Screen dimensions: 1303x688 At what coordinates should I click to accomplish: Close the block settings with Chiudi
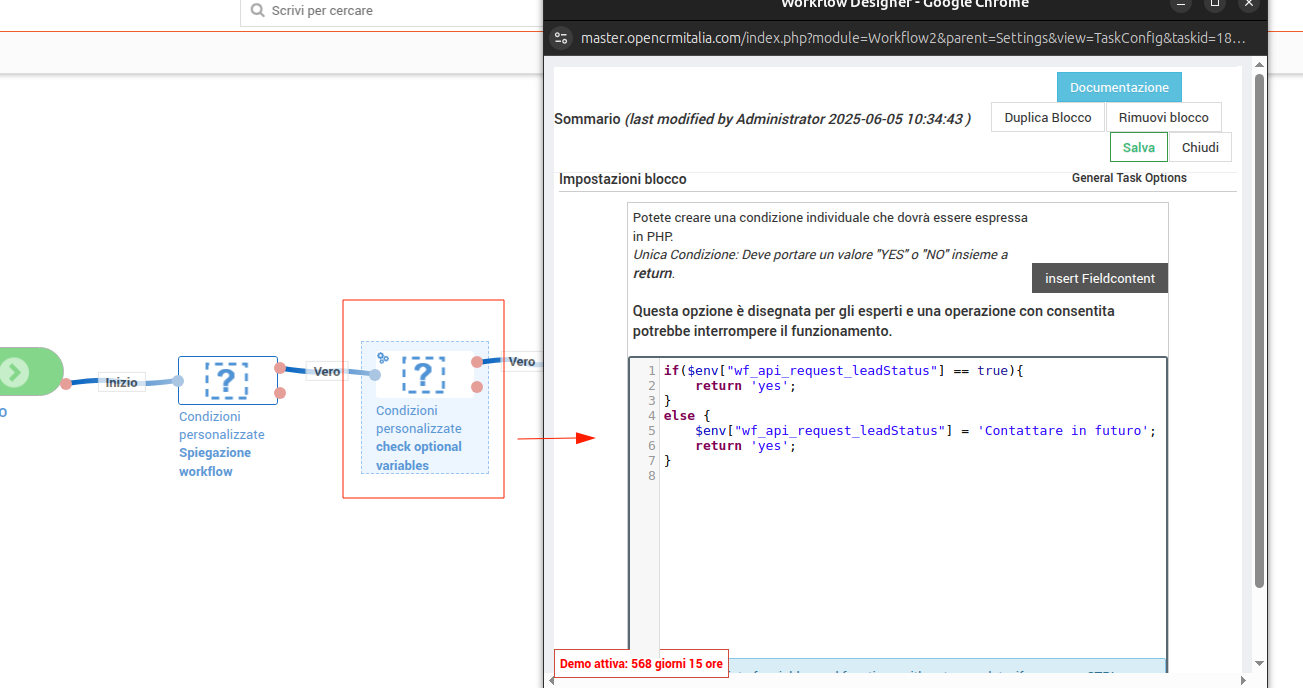pyautogui.click(x=1200, y=147)
